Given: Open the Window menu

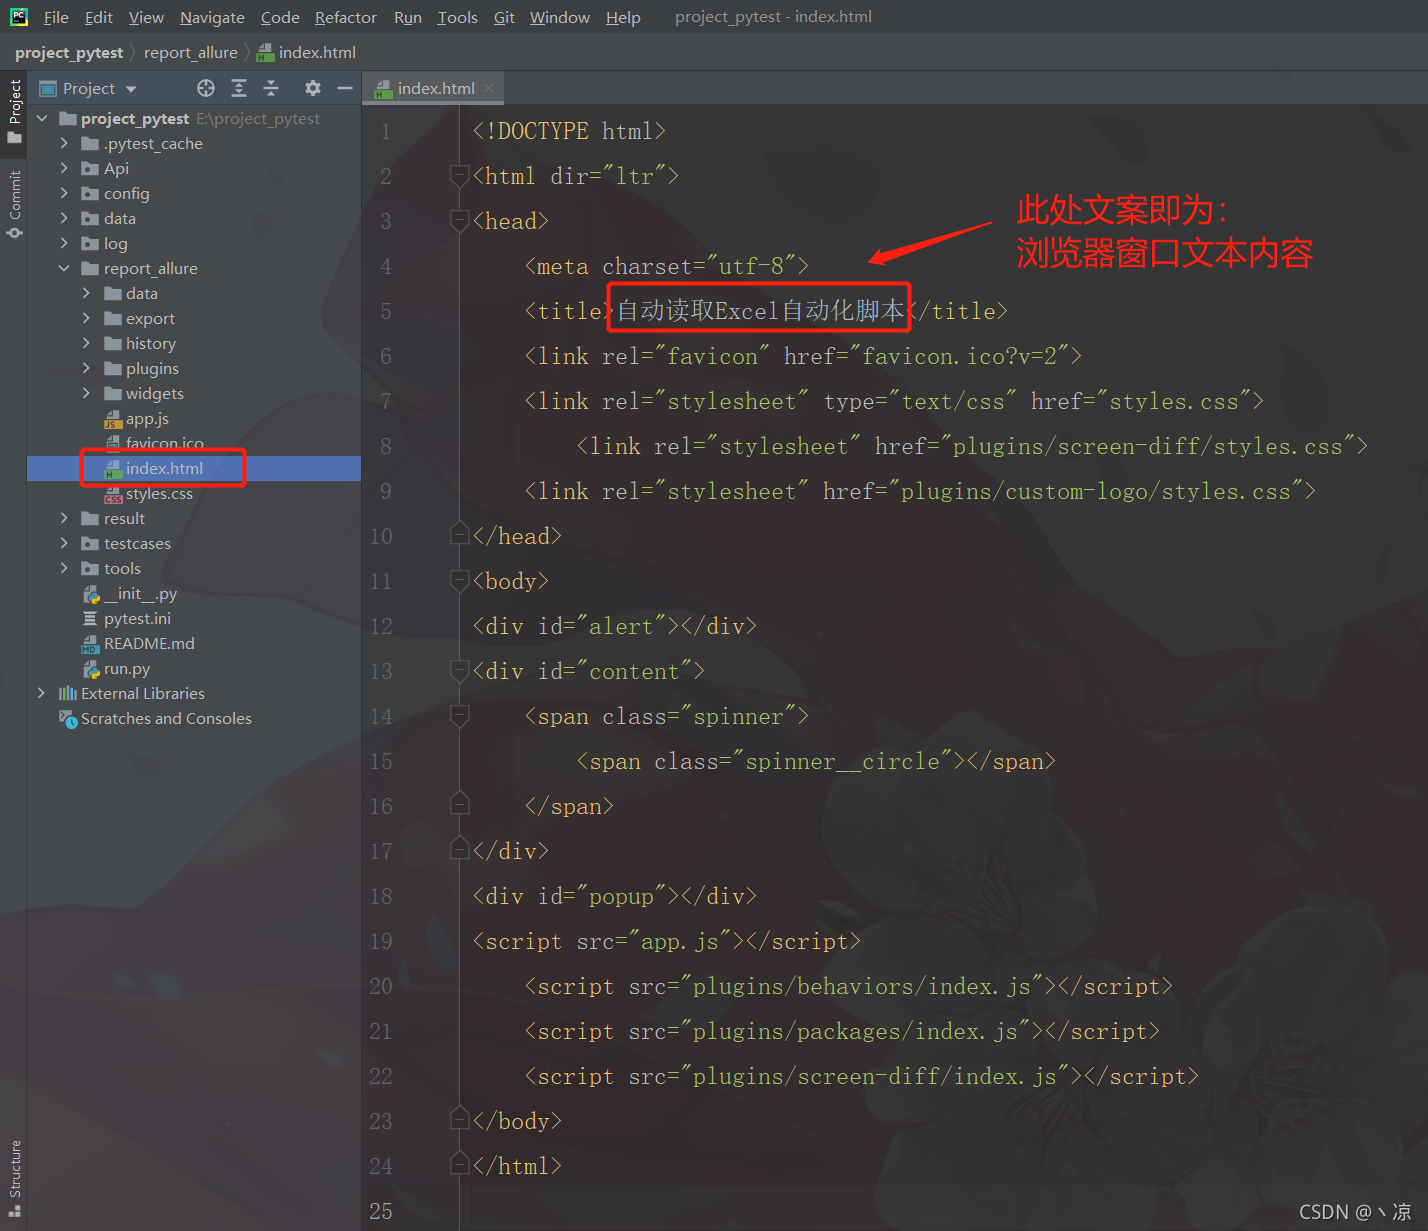Looking at the screenshot, I should [560, 17].
